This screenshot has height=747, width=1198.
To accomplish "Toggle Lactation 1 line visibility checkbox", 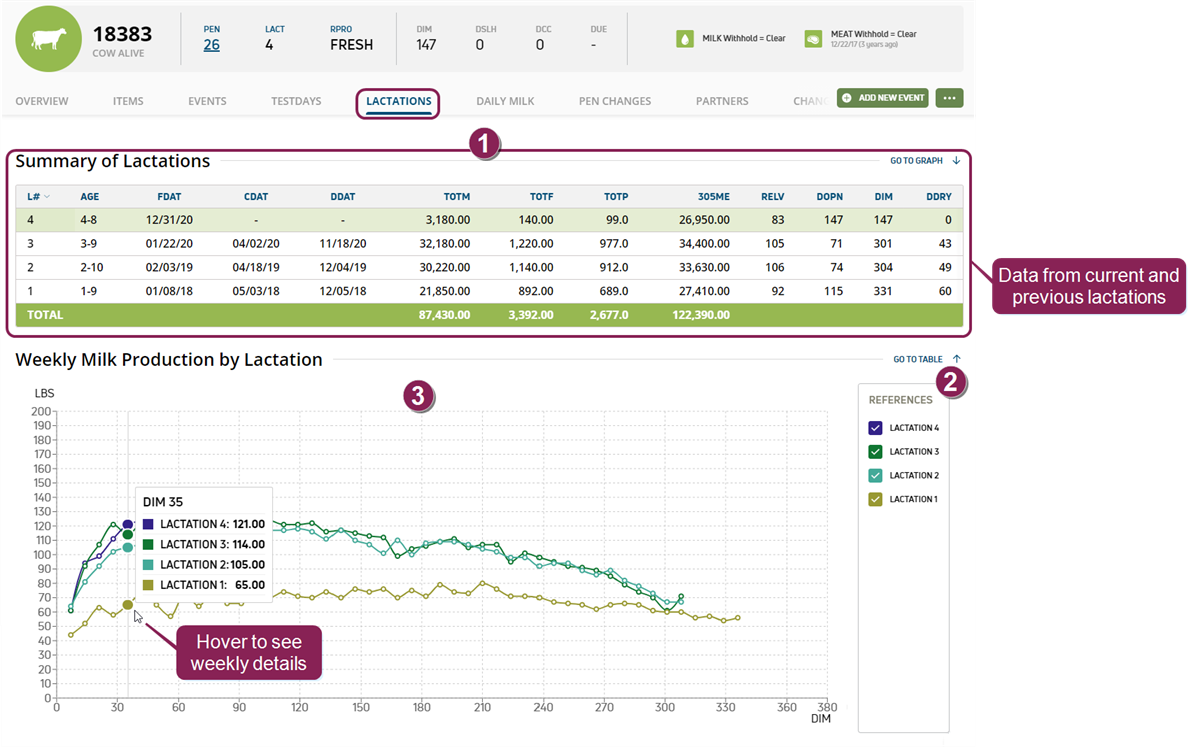I will point(876,499).
